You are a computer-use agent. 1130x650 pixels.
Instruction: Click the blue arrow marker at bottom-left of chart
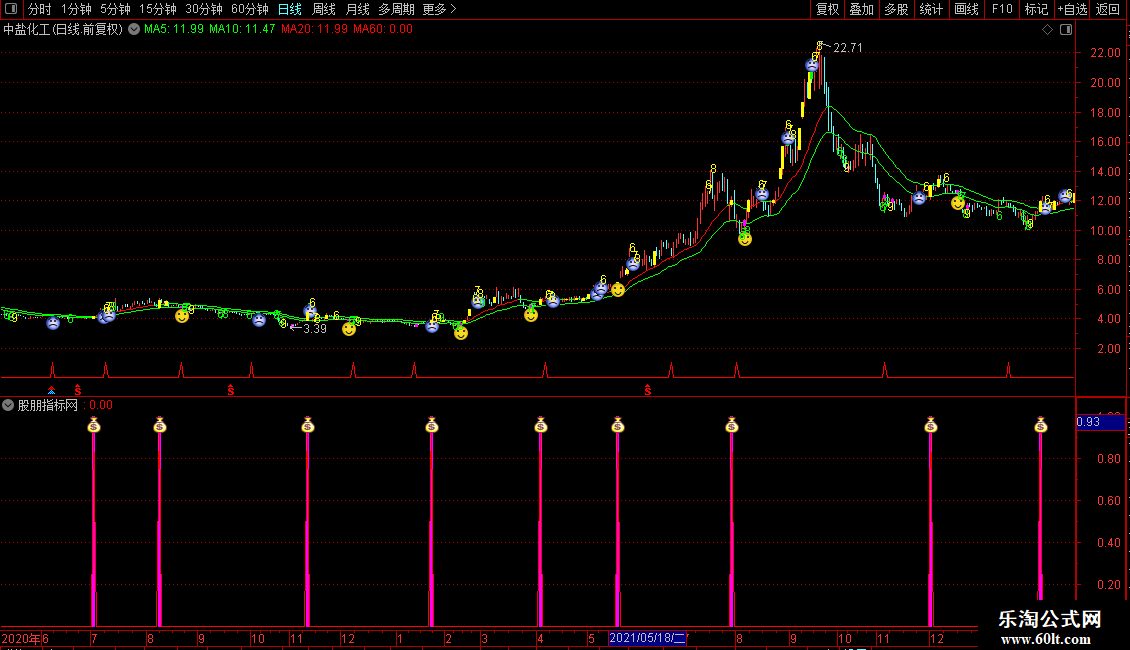(x=51, y=391)
